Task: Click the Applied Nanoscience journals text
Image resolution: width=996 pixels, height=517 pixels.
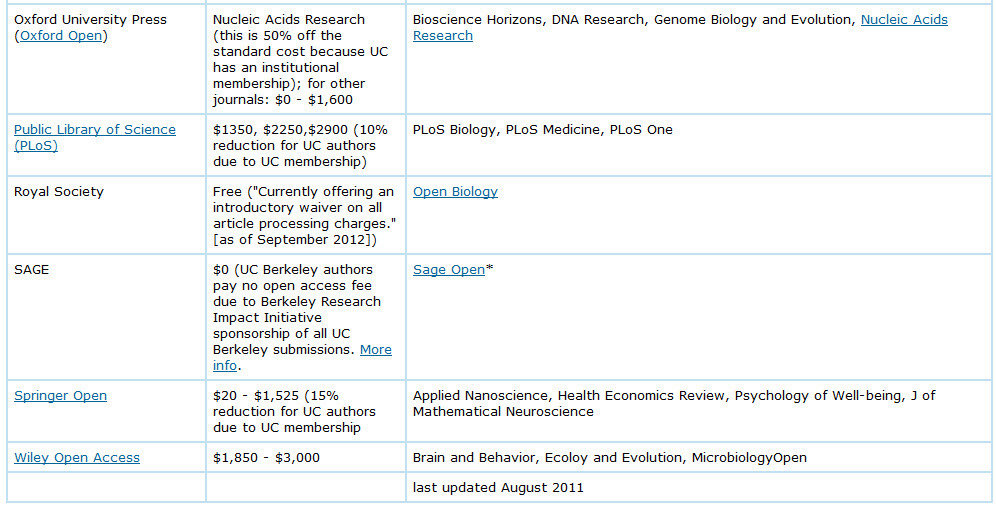Action: pyautogui.click(x=674, y=403)
